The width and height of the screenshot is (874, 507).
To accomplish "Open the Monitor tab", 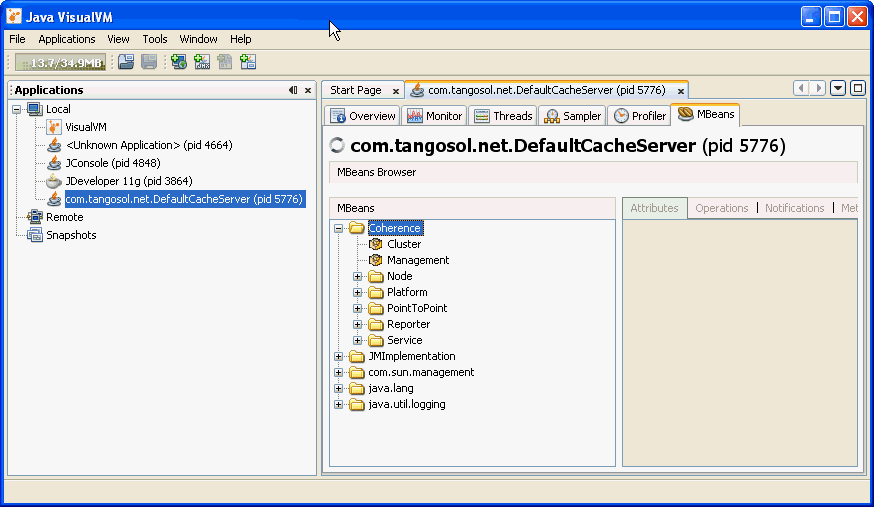I will point(435,116).
